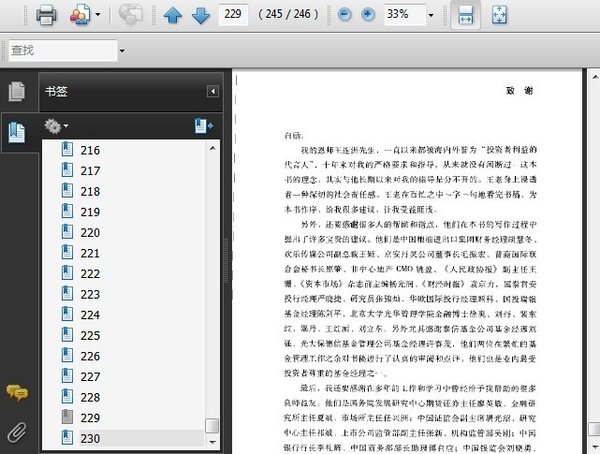This screenshot has width=600, height=454.
Task: Click bookmark list scroll down arrow
Action: click(212, 442)
